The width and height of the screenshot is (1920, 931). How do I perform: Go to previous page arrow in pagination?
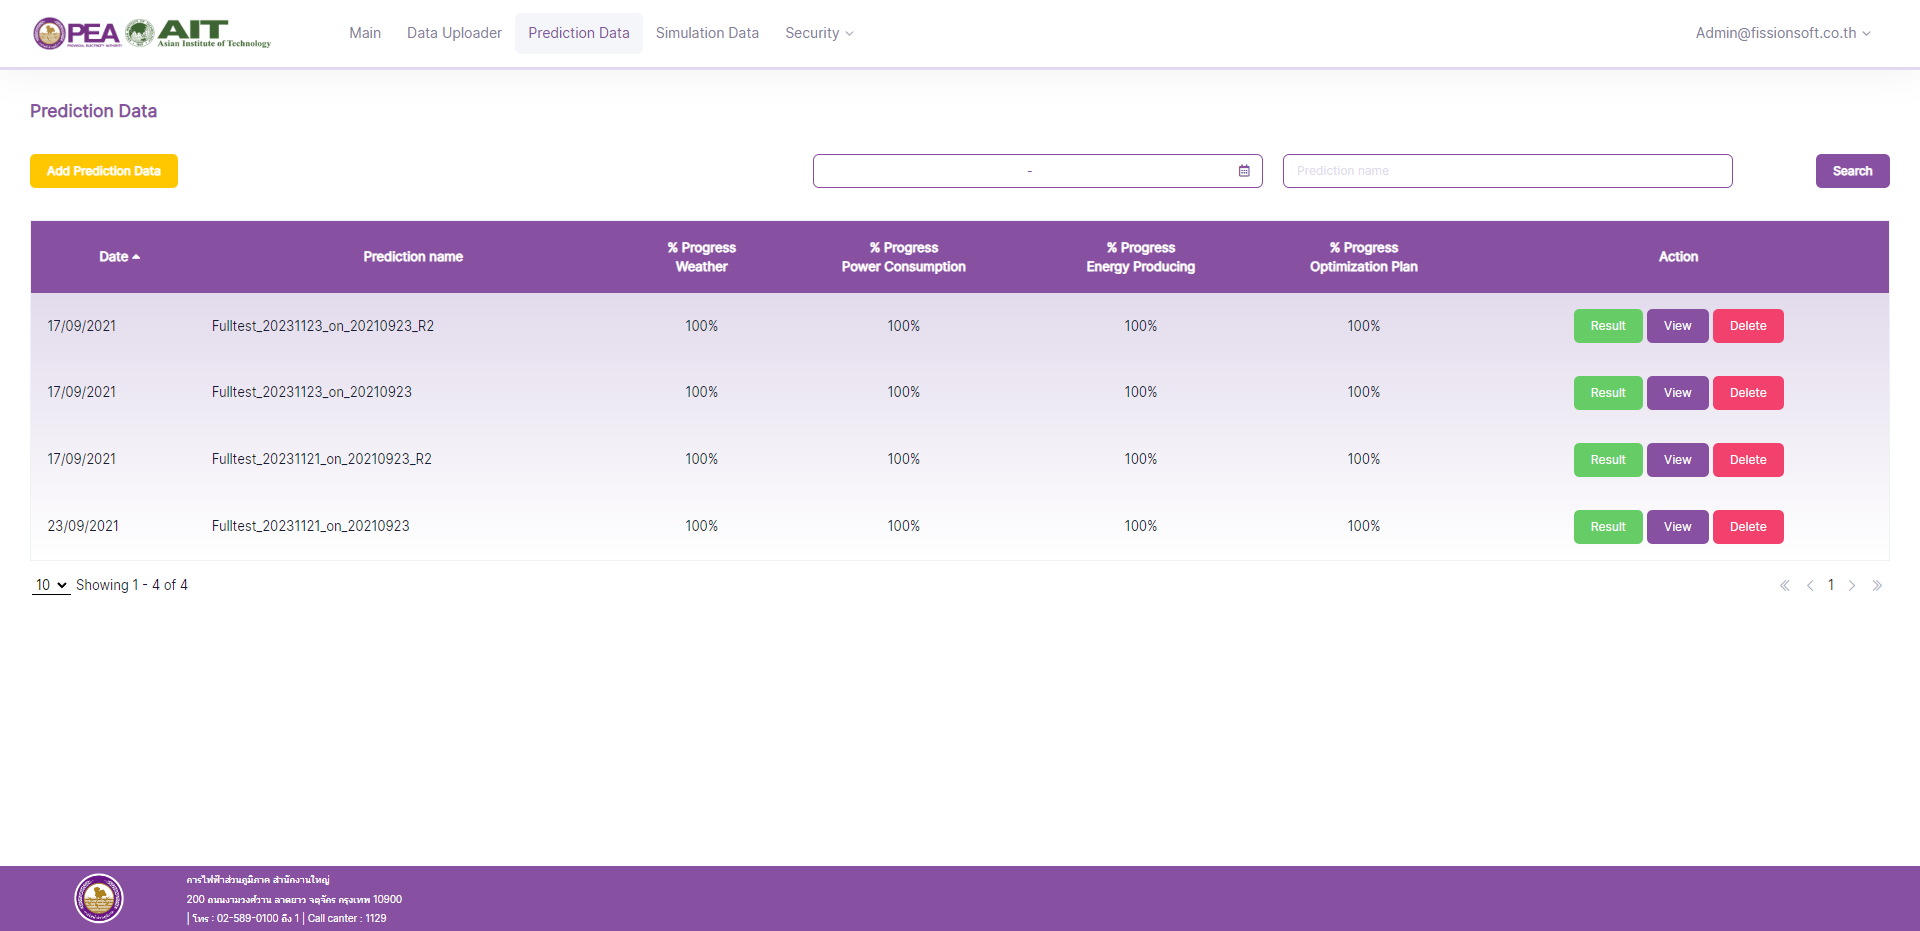(1810, 586)
